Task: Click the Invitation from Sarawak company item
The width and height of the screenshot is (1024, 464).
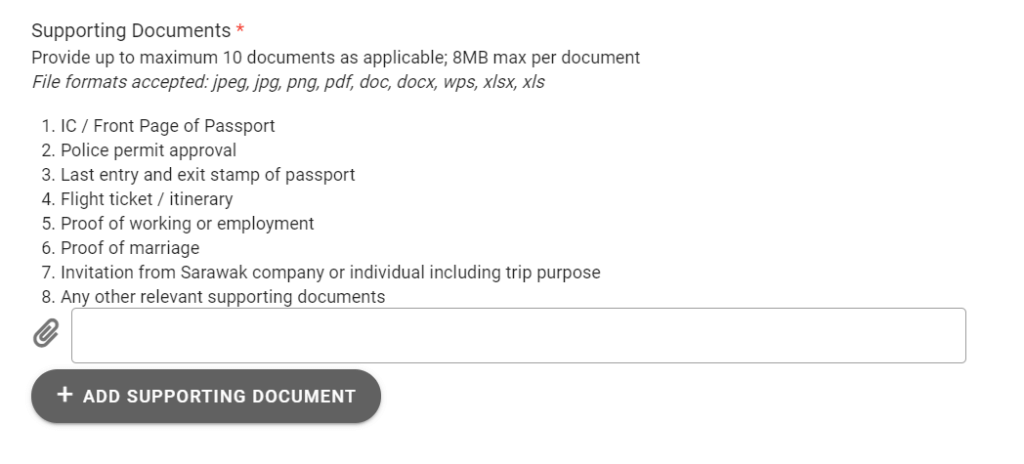Action: (x=330, y=273)
